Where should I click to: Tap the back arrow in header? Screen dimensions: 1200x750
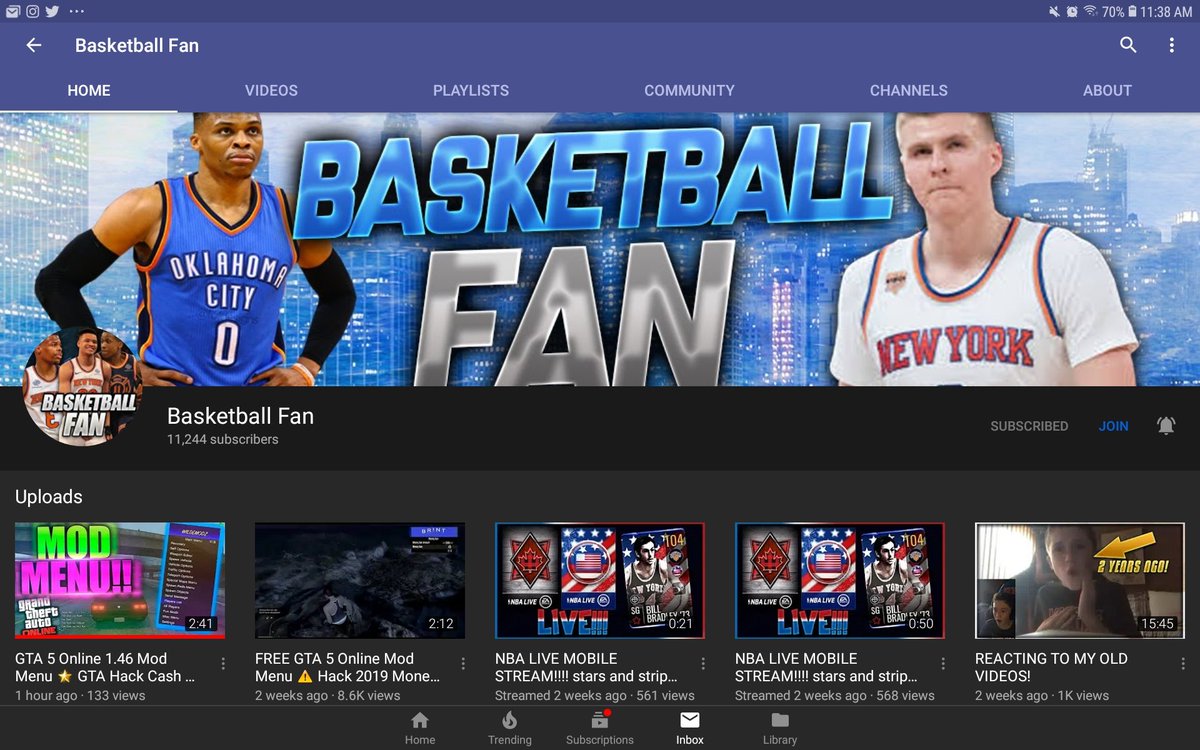pos(34,45)
